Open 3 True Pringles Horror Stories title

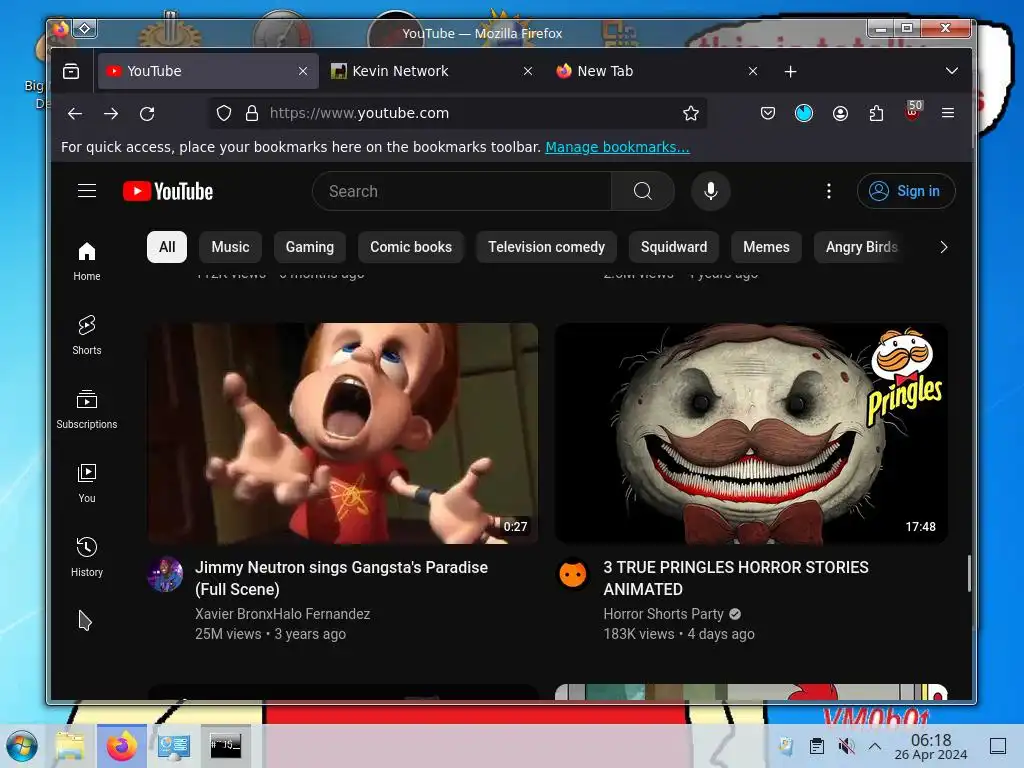pos(736,578)
